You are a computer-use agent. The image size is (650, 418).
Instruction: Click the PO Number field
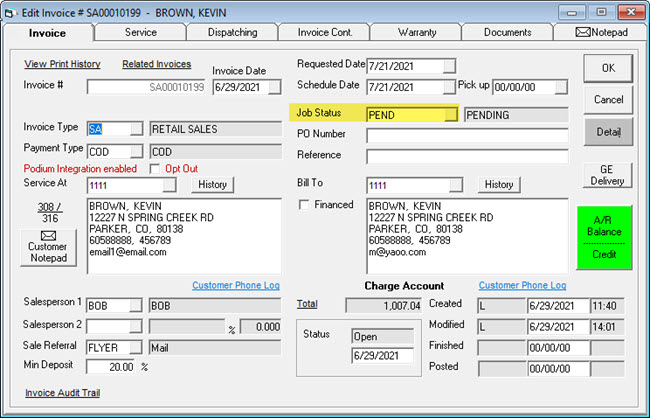point(467,135)
